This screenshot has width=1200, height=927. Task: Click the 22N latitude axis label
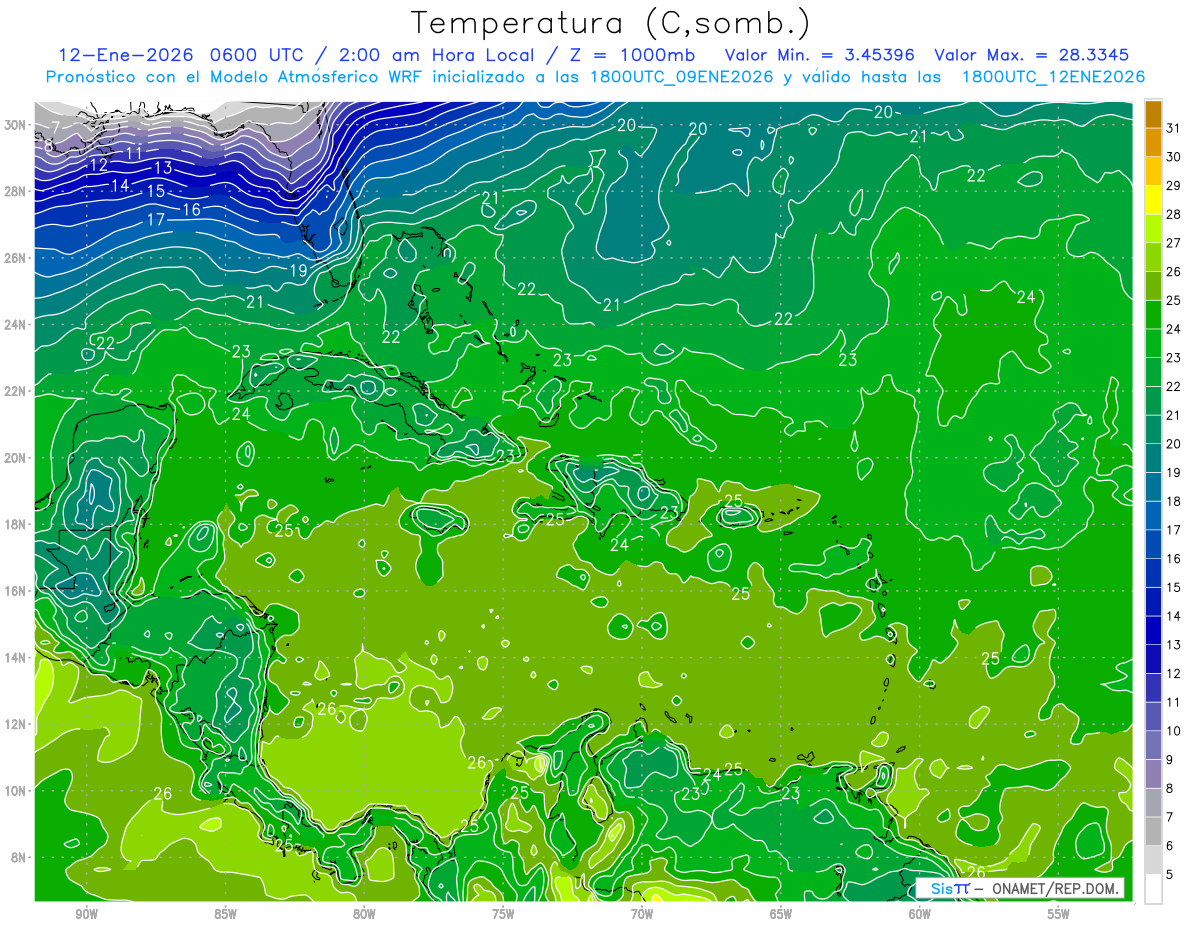17,391
